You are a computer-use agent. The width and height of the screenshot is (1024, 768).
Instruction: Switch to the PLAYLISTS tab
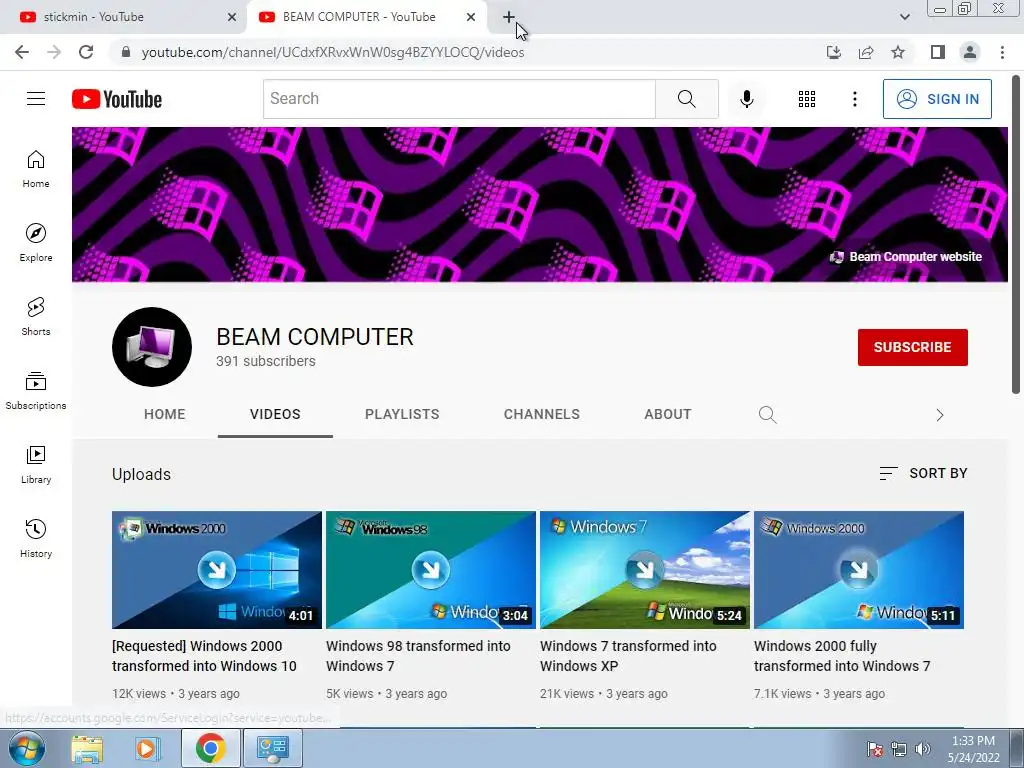[402, 414]
